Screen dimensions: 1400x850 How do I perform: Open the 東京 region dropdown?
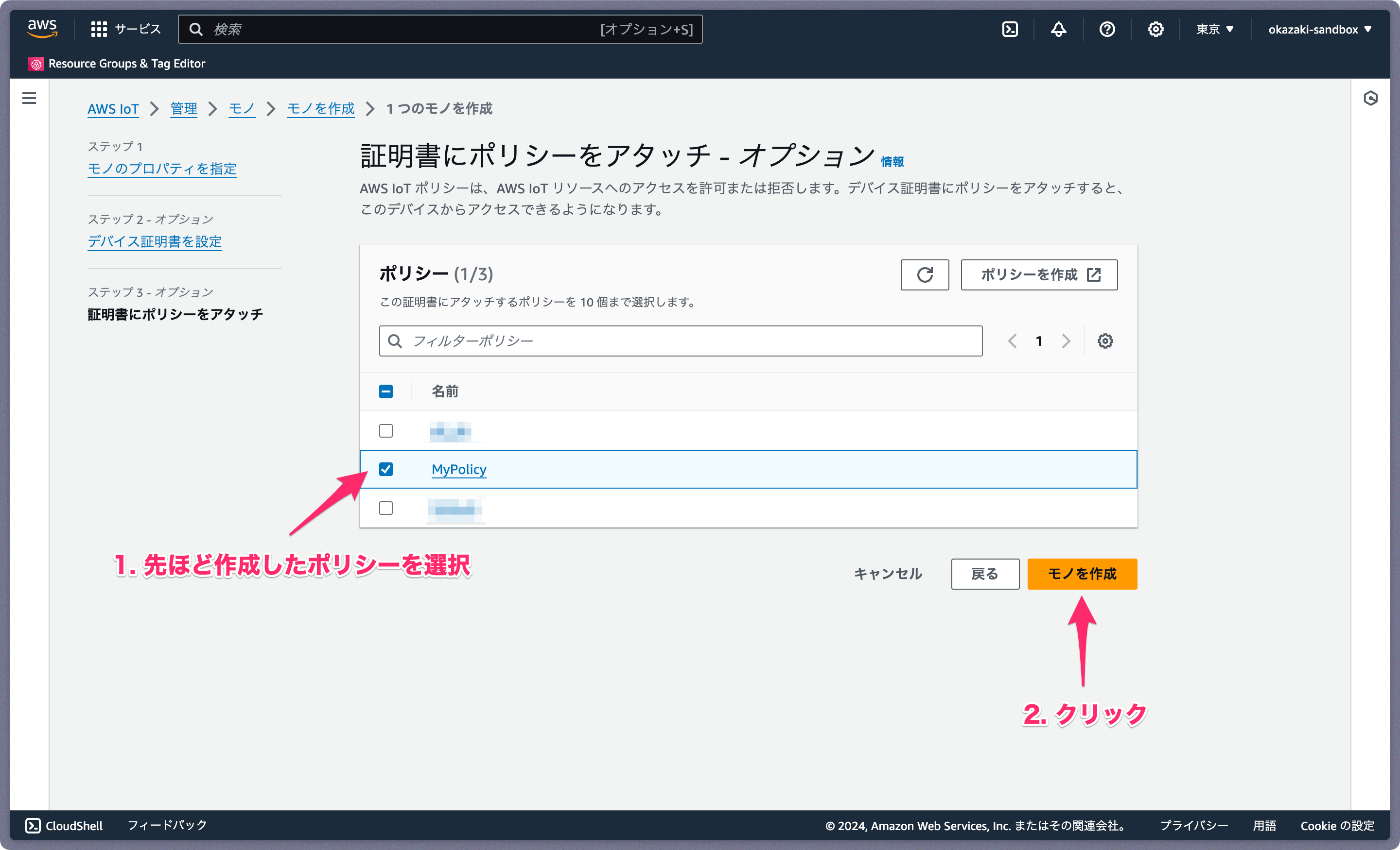1215,29
